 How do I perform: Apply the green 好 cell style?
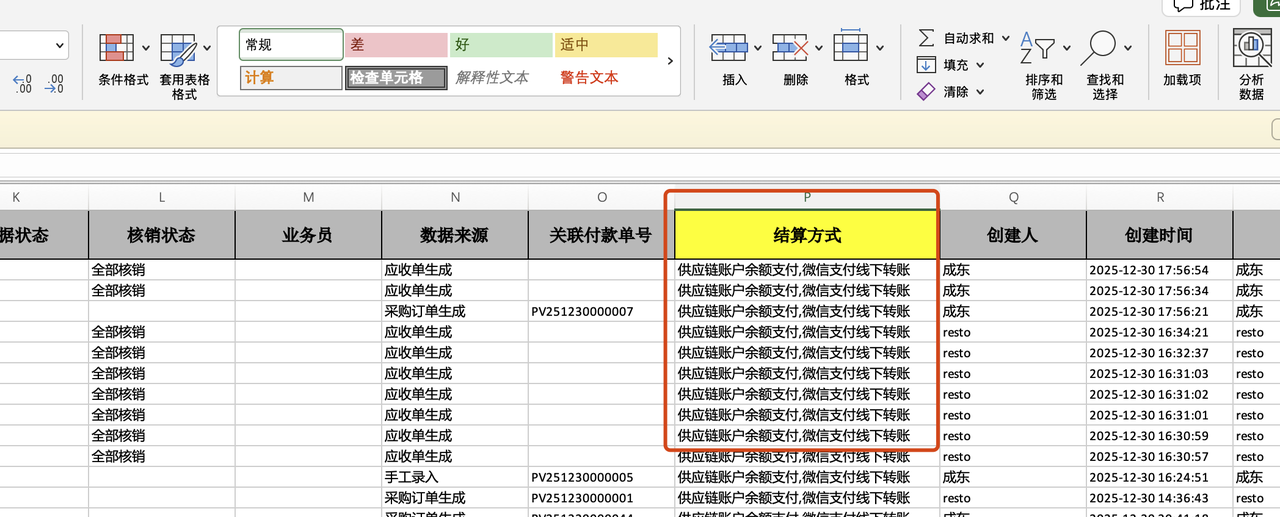coord(500,45)
